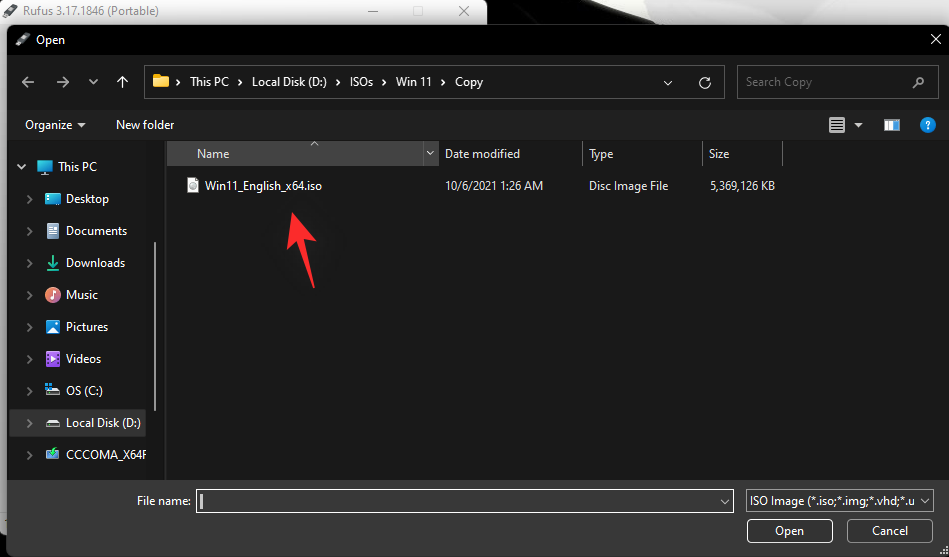Select Local Disk (D:) in breadcrumb
Image resolution: width=949 pixels, height=557 pixels.
click(289, 82)
